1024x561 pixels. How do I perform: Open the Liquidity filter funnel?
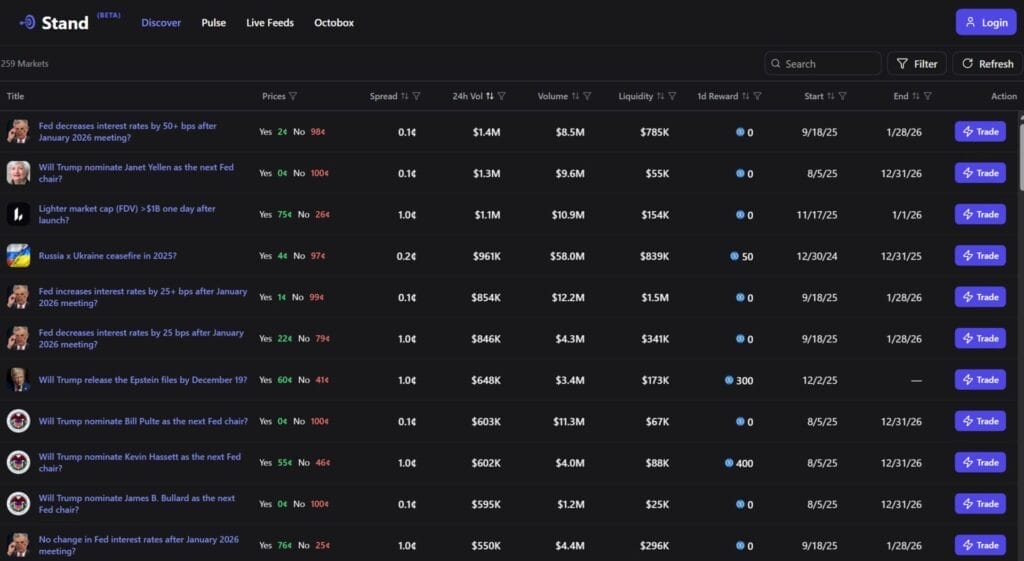tap(672, 96)
